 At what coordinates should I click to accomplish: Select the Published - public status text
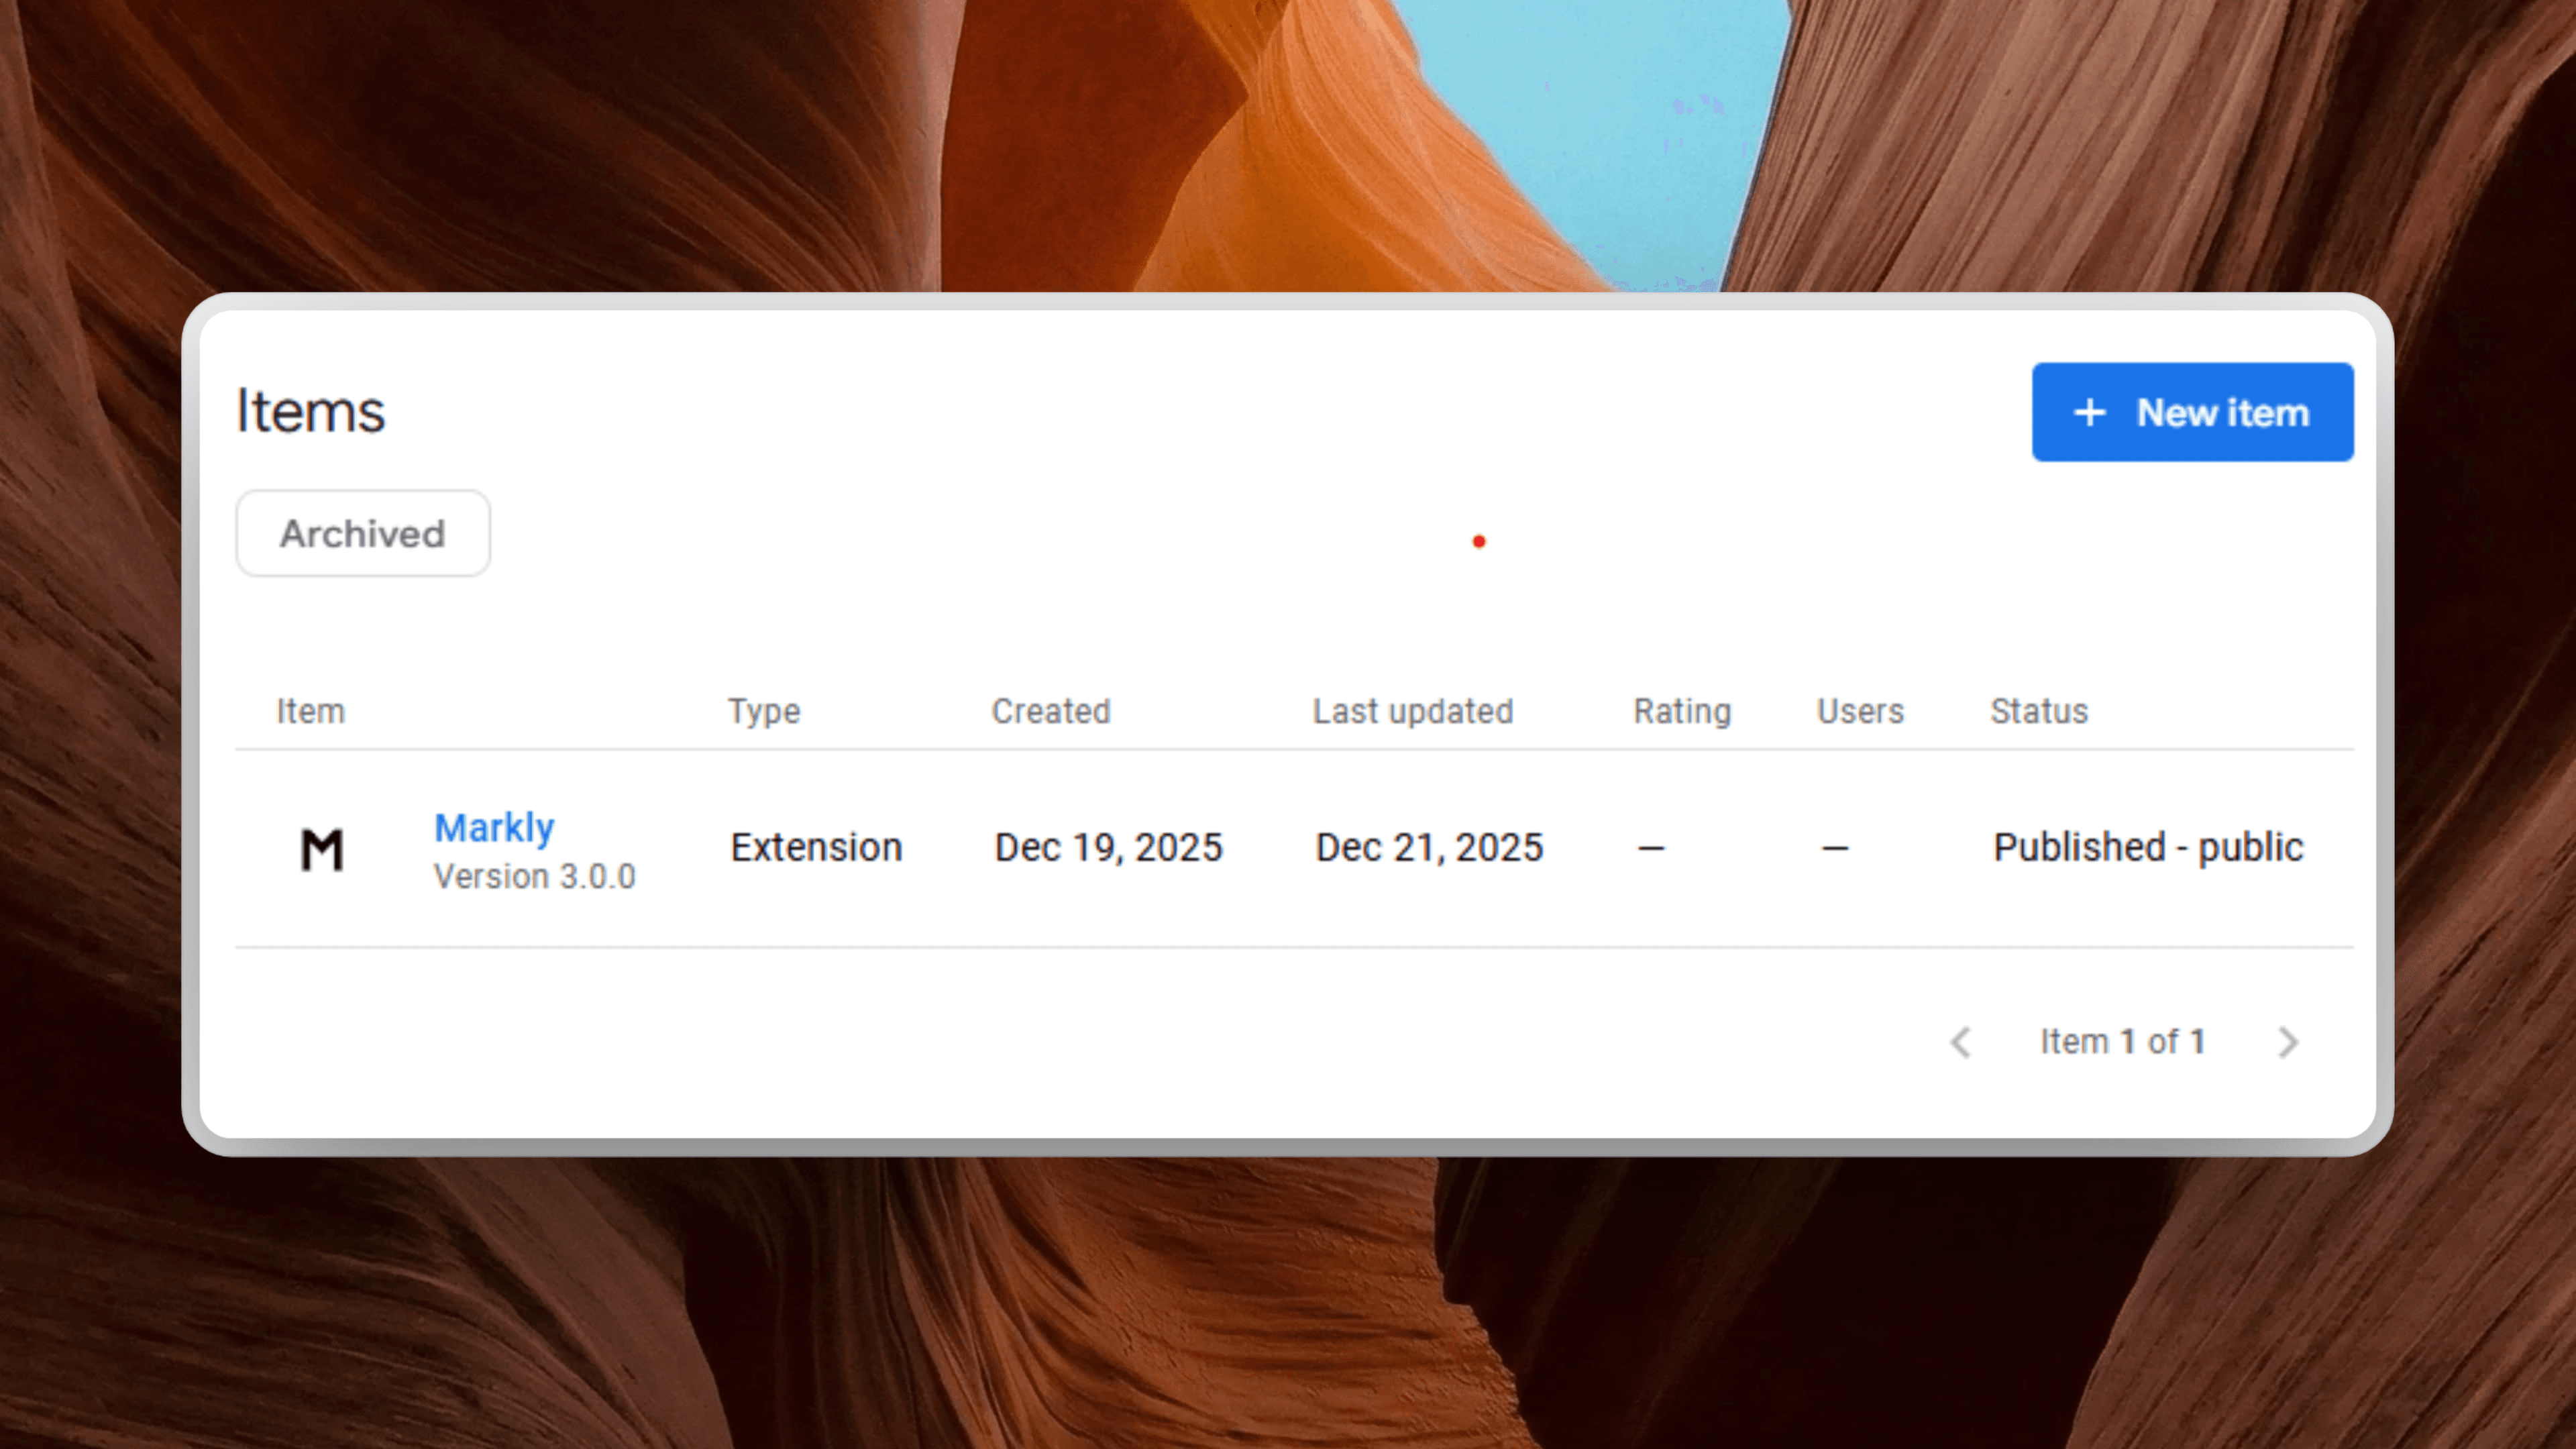point(2148,847)
